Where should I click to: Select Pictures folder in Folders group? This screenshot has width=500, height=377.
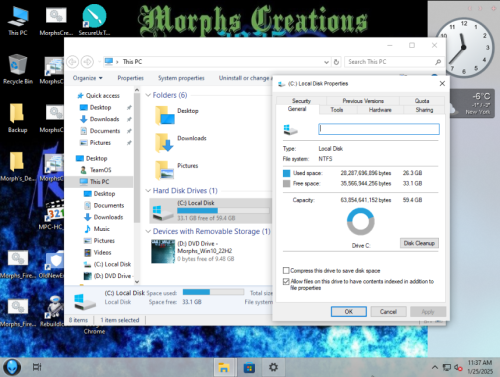177,170
